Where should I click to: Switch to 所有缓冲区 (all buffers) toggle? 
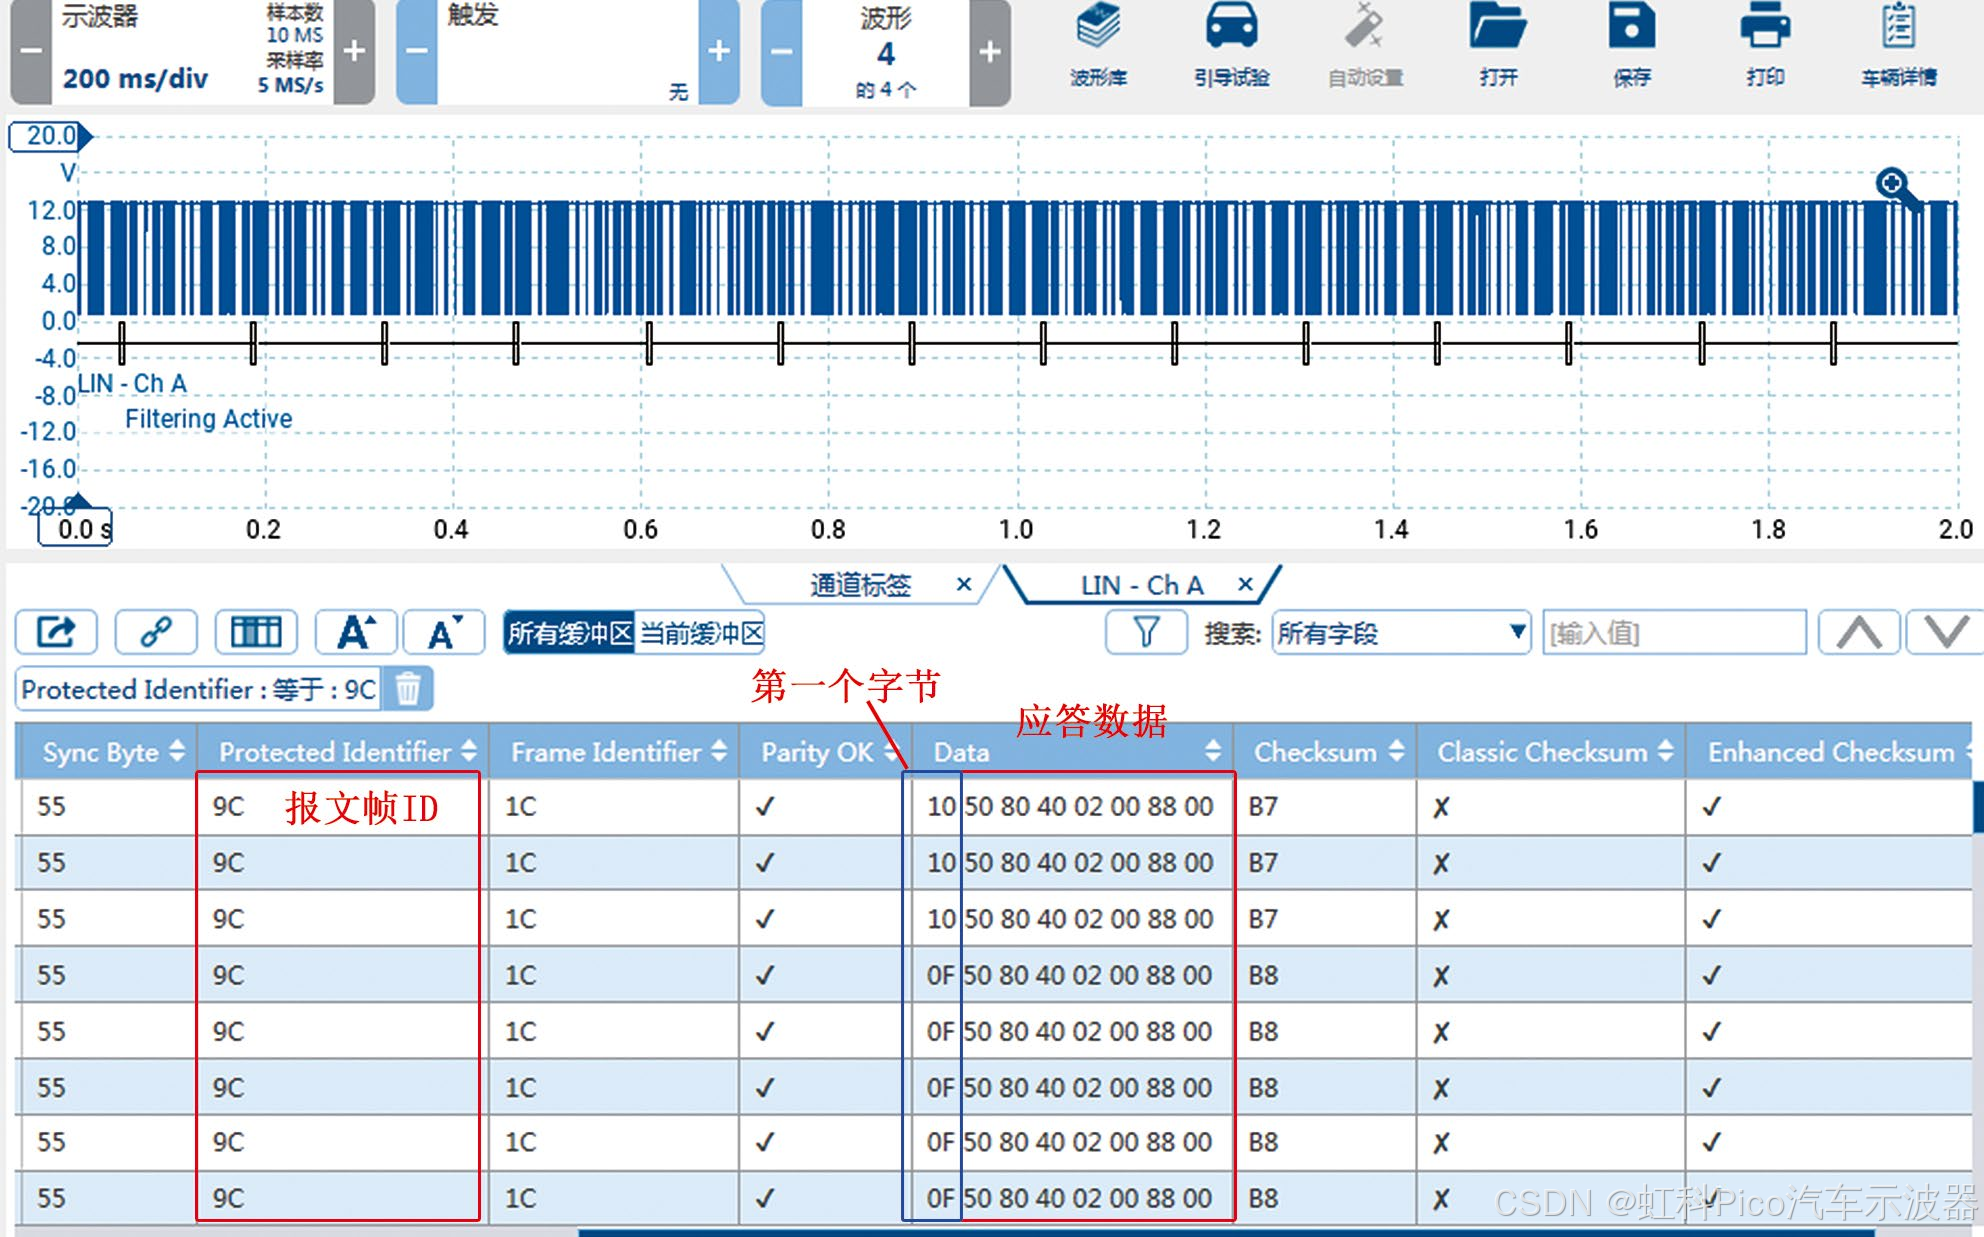[x=569, y=633]
